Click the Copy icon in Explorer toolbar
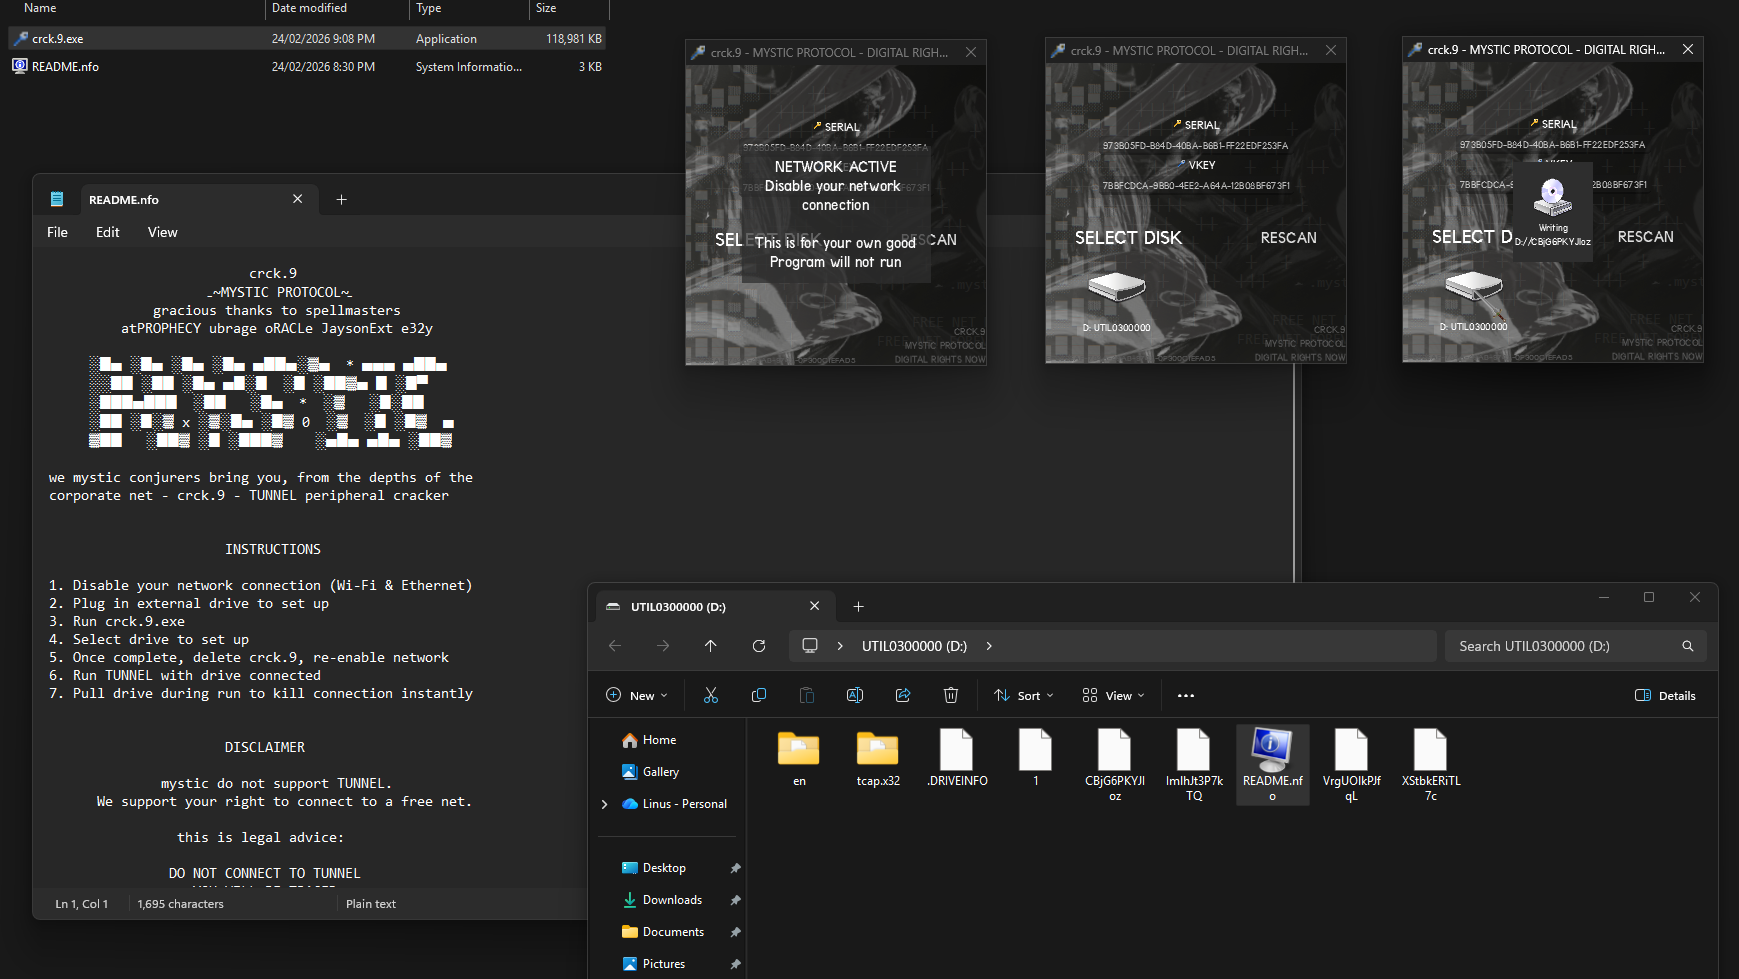 [759, 695]
